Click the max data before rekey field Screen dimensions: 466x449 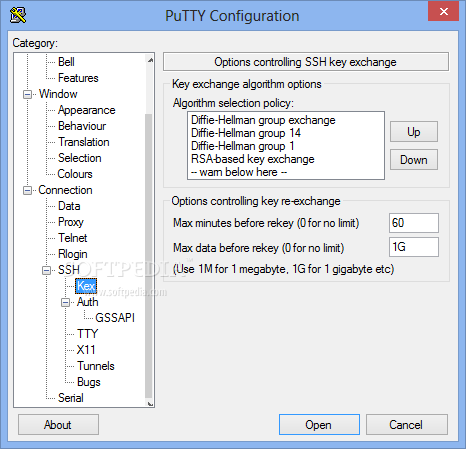click(x=414, y=247)
